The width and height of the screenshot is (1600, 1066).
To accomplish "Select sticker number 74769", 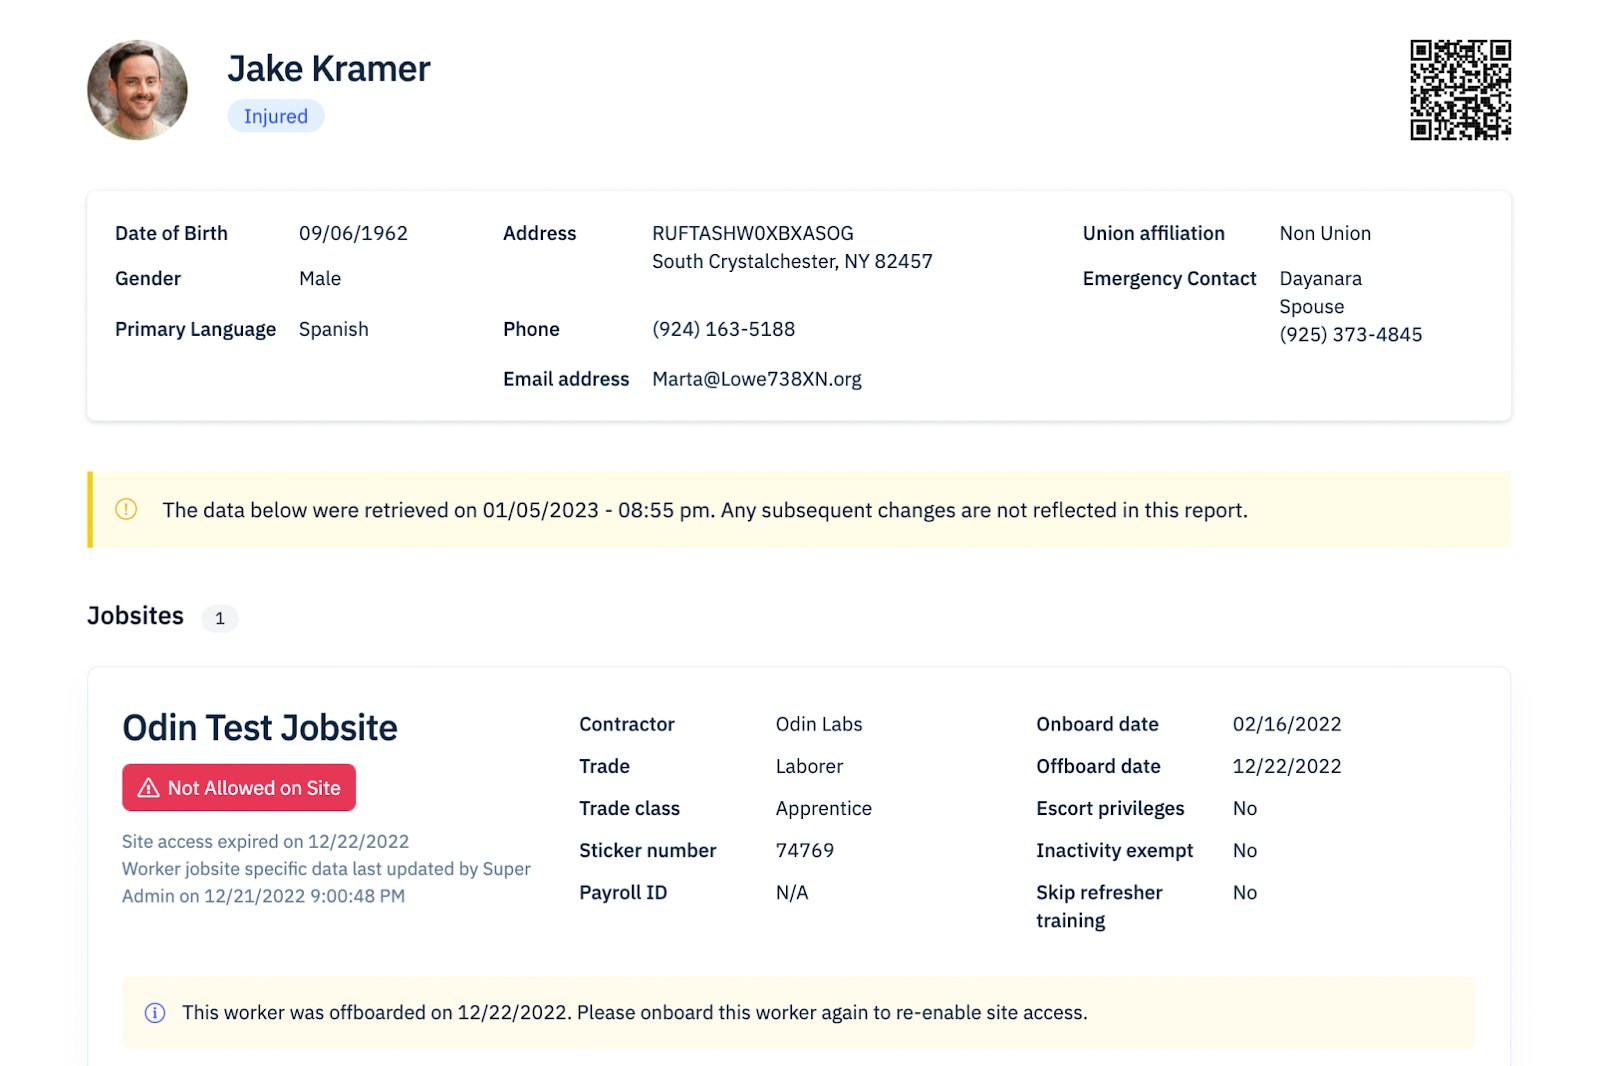I will tap(805, 850).
